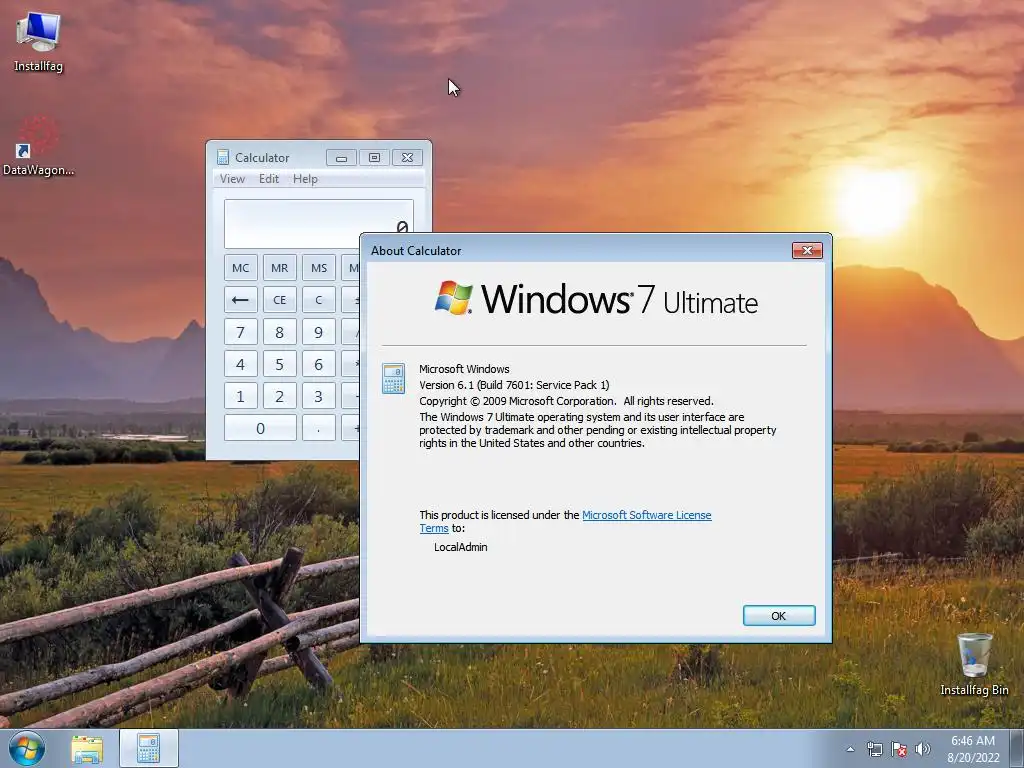Click the Show desktop strip on taskbar
The image size is (1024, 768).
click(x=1017, y=748)
